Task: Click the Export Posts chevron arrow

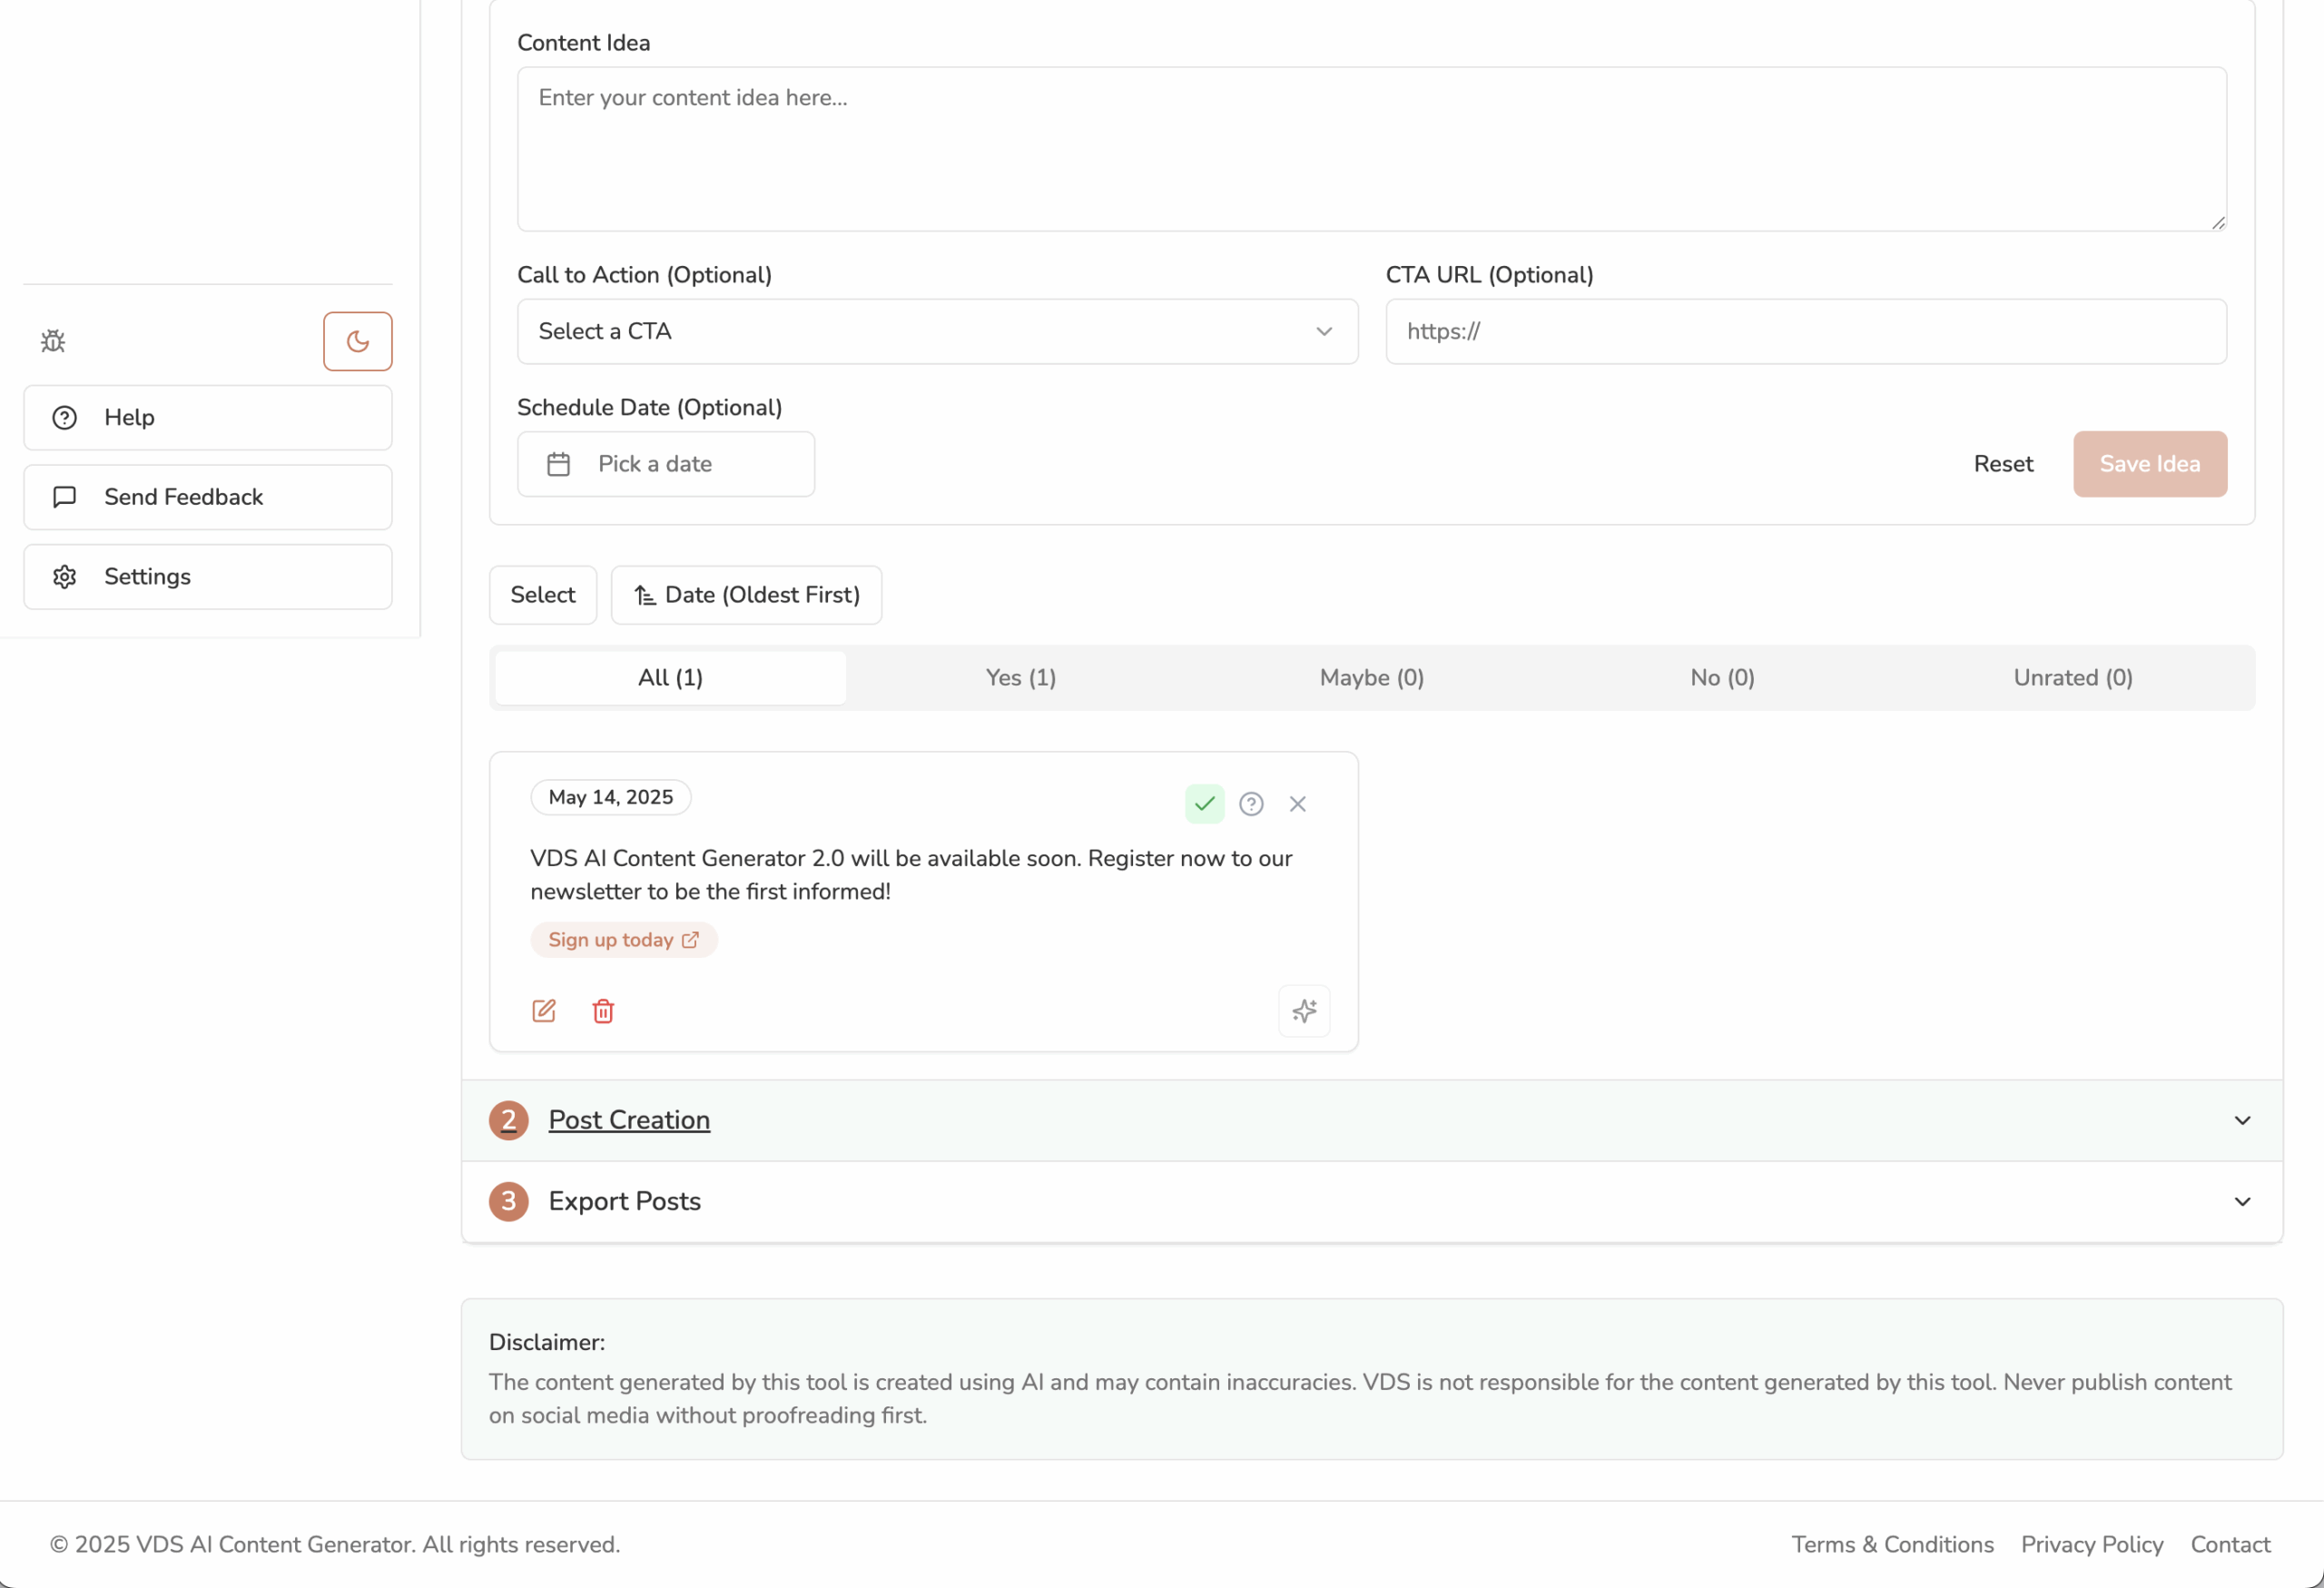Action: [2242, 1201]
